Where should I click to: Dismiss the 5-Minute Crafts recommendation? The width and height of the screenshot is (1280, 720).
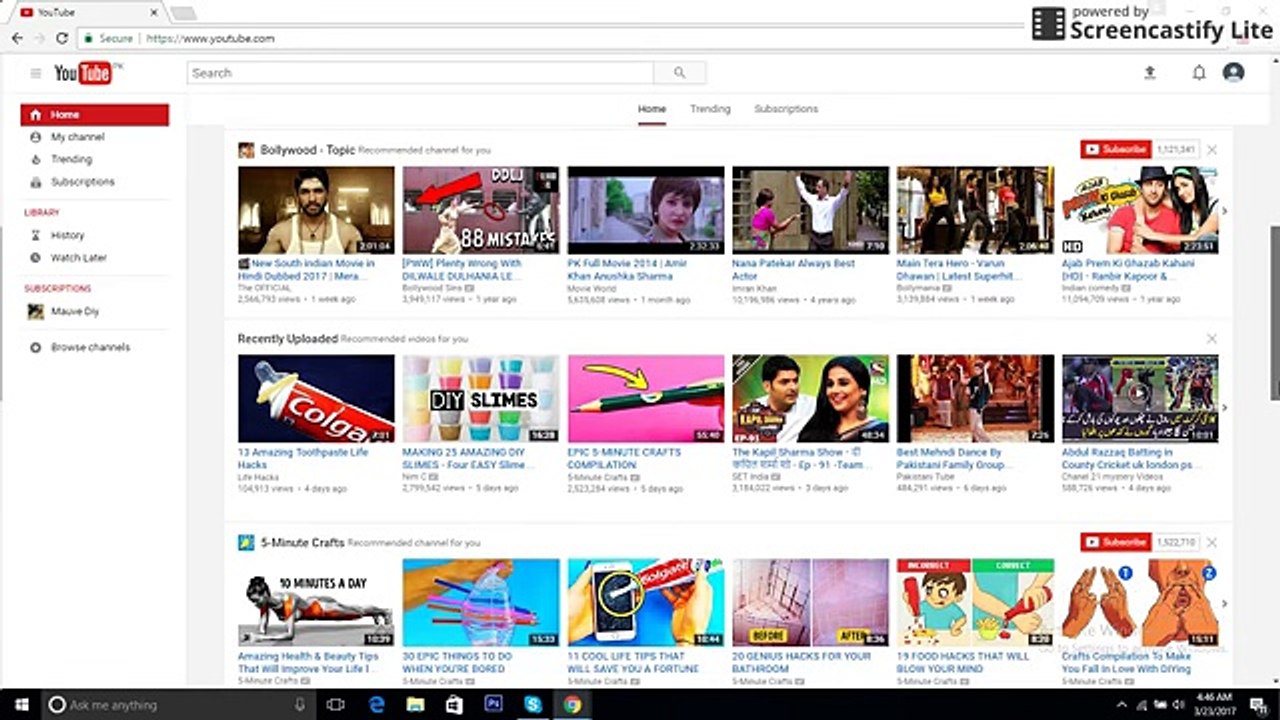click(x=1212, y=543)
